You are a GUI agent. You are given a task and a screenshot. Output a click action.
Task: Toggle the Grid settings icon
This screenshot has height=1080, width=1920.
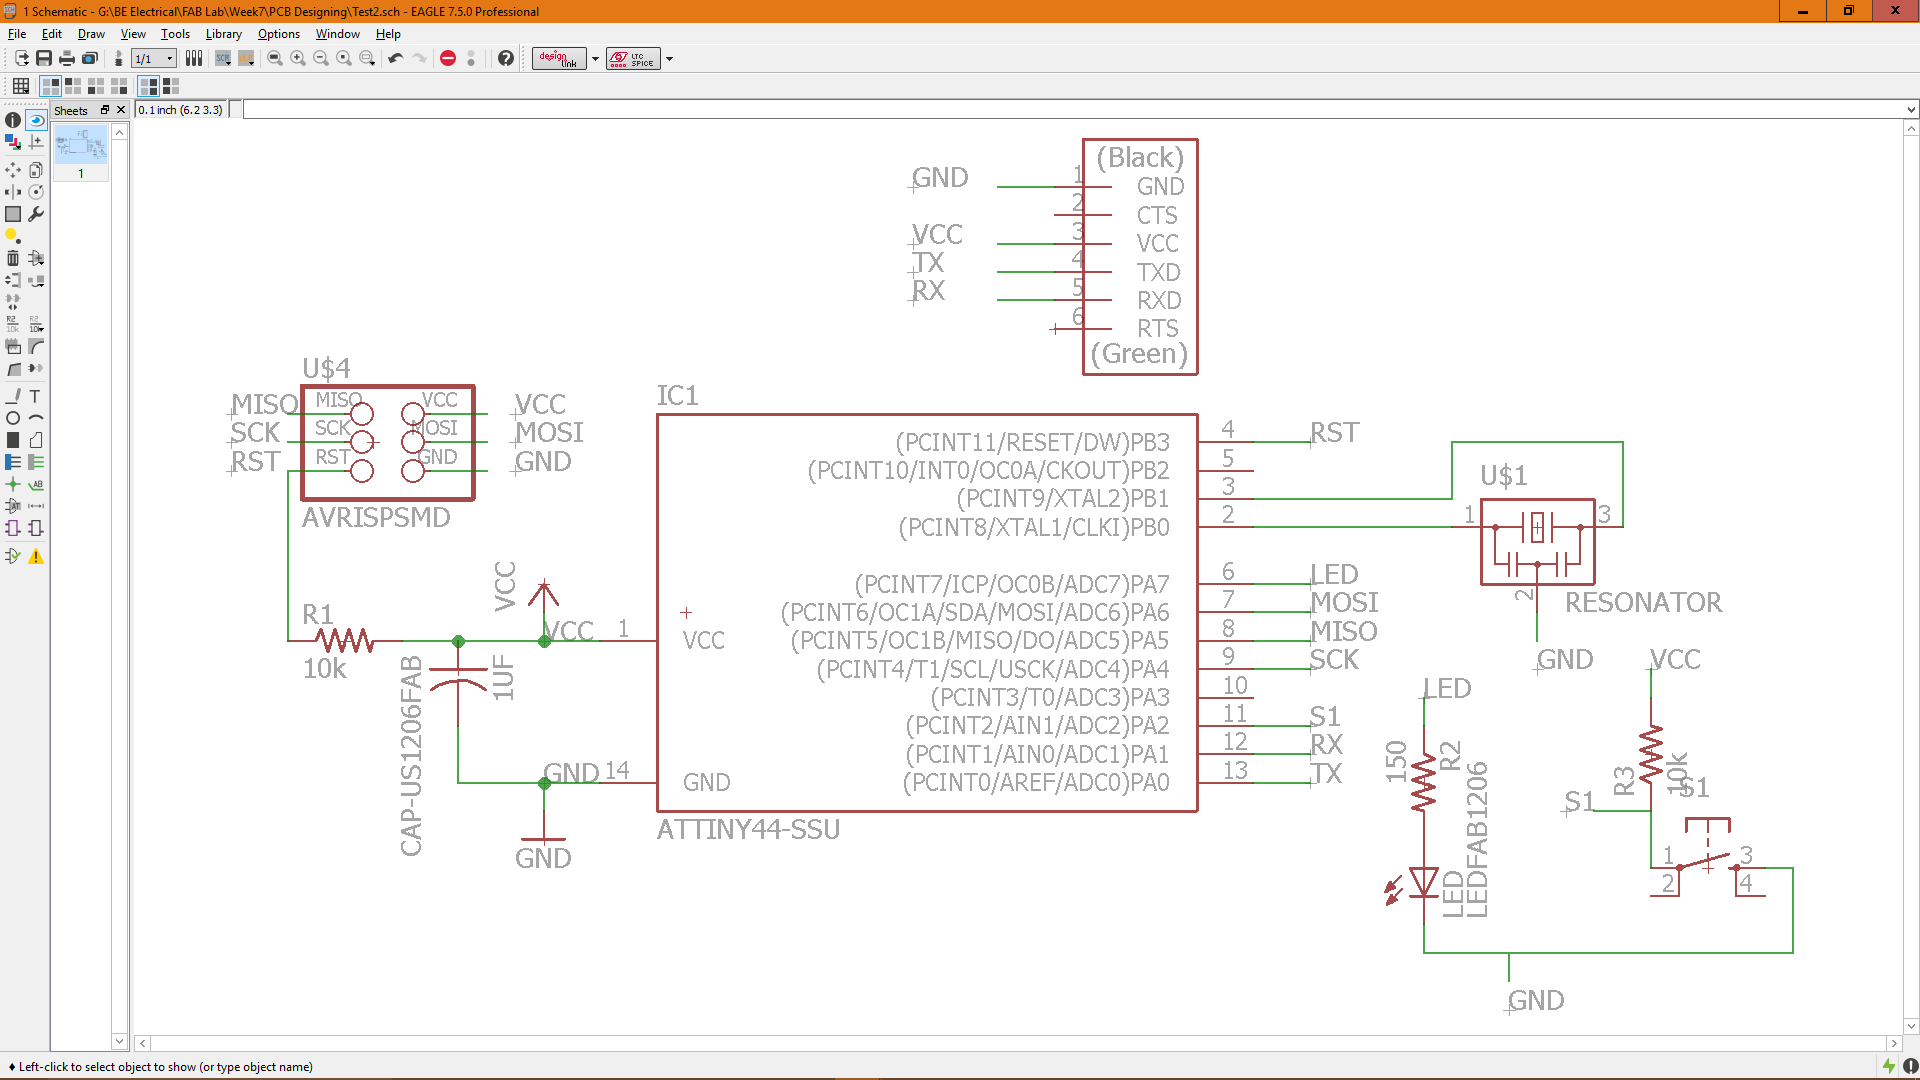click(20, 86)
